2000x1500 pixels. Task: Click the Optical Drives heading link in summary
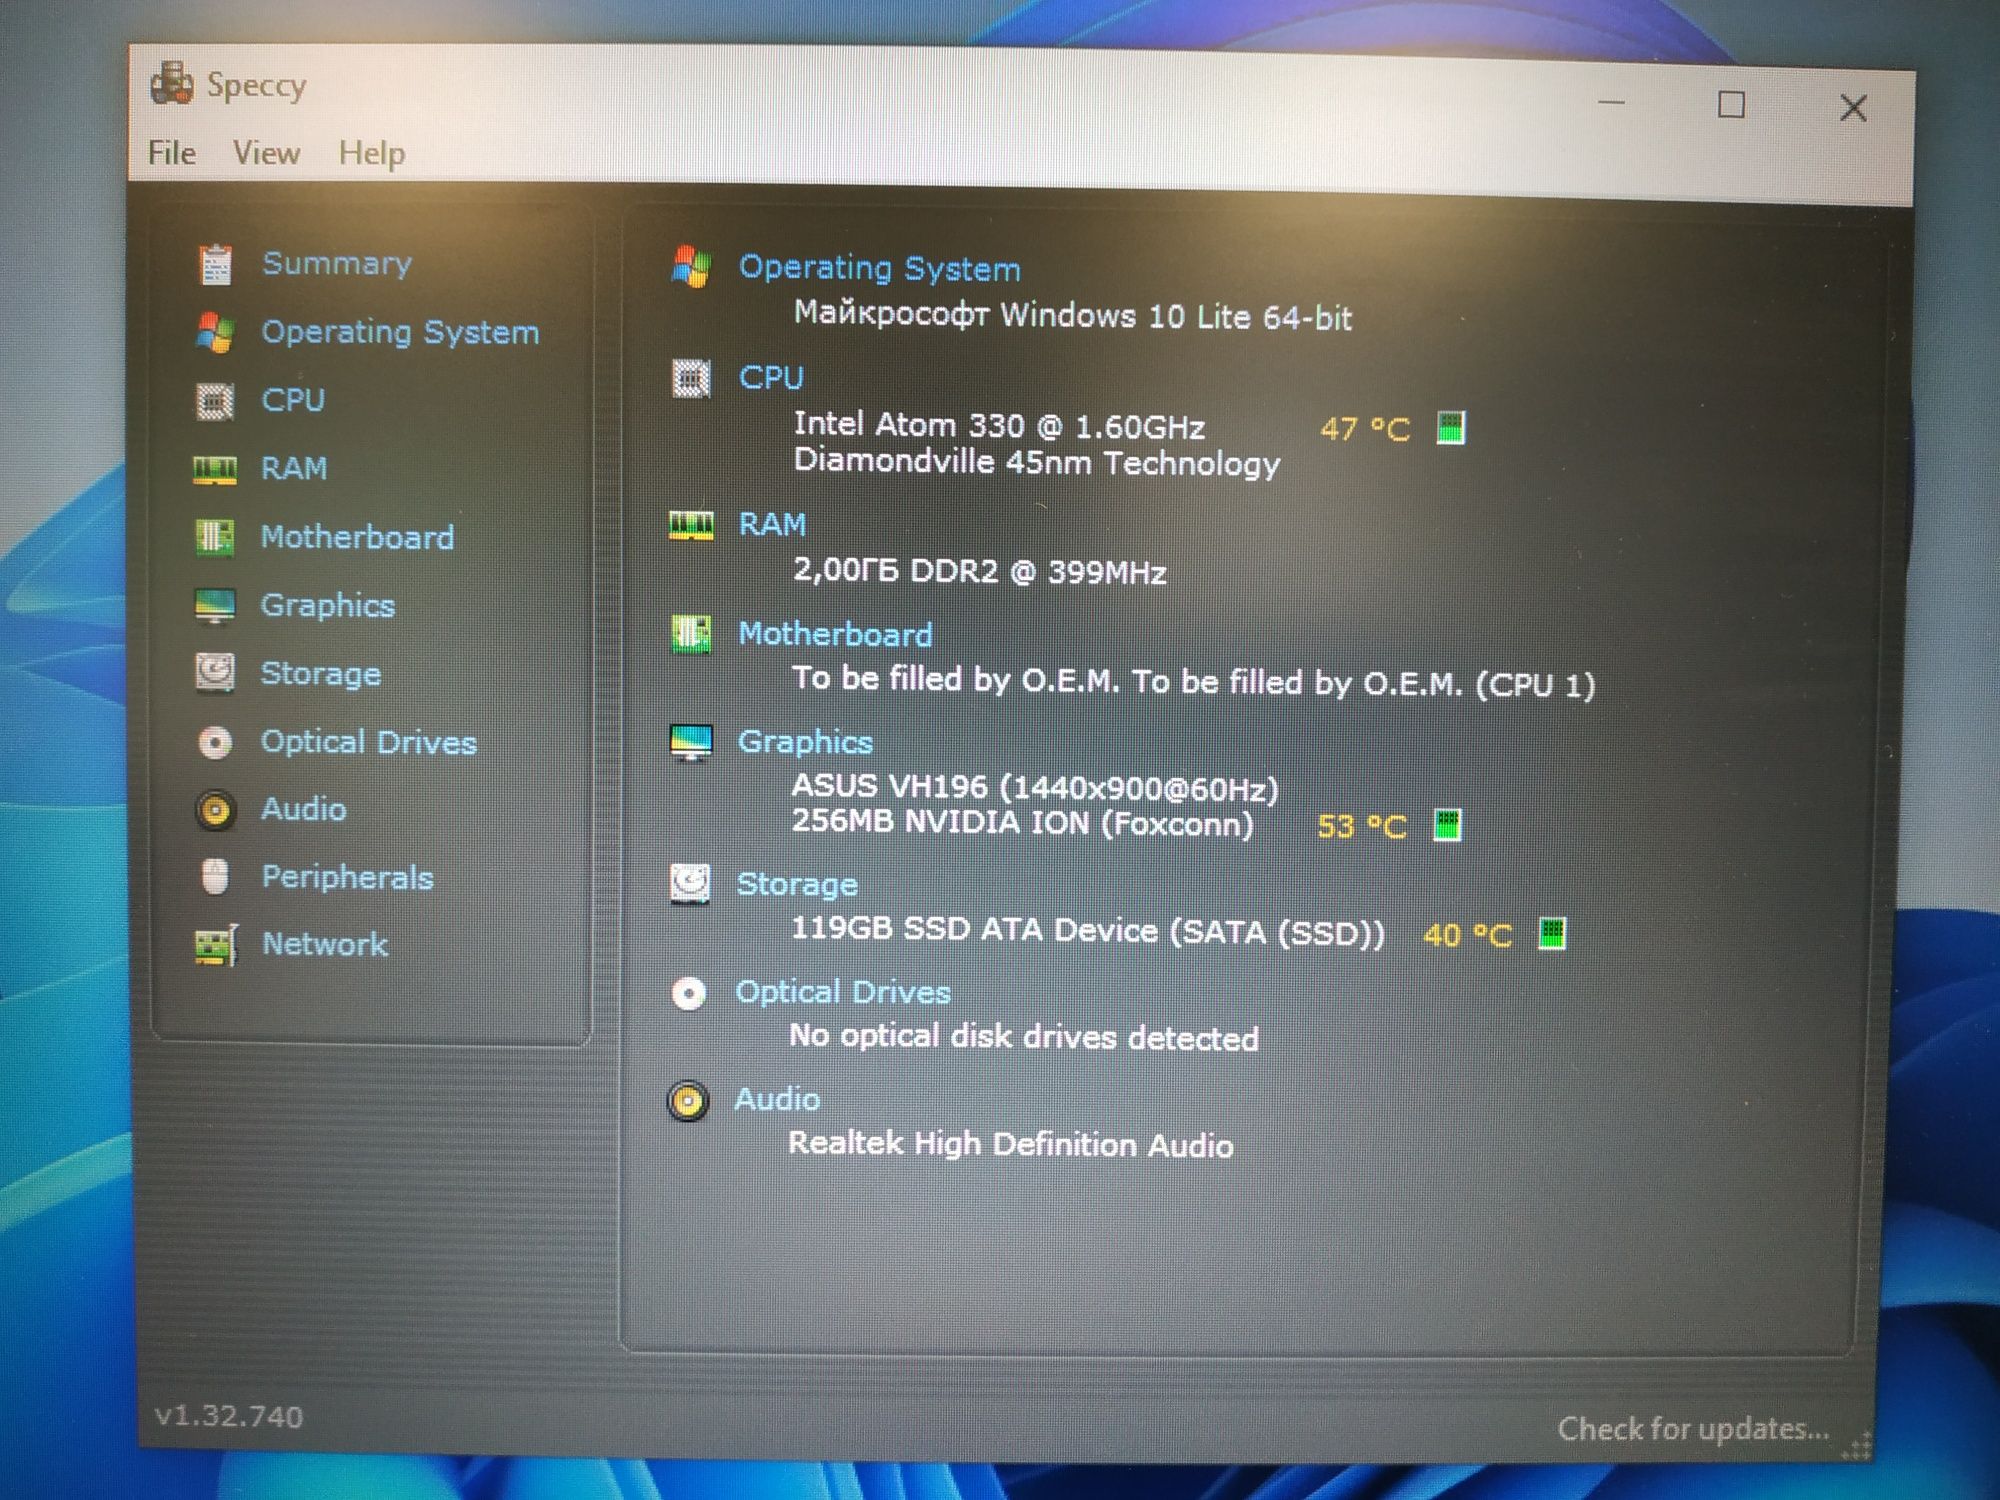click(843, 992)
